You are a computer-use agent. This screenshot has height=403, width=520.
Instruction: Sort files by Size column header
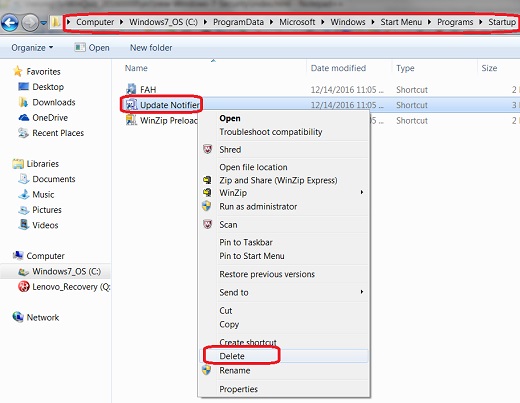[489, 68]
